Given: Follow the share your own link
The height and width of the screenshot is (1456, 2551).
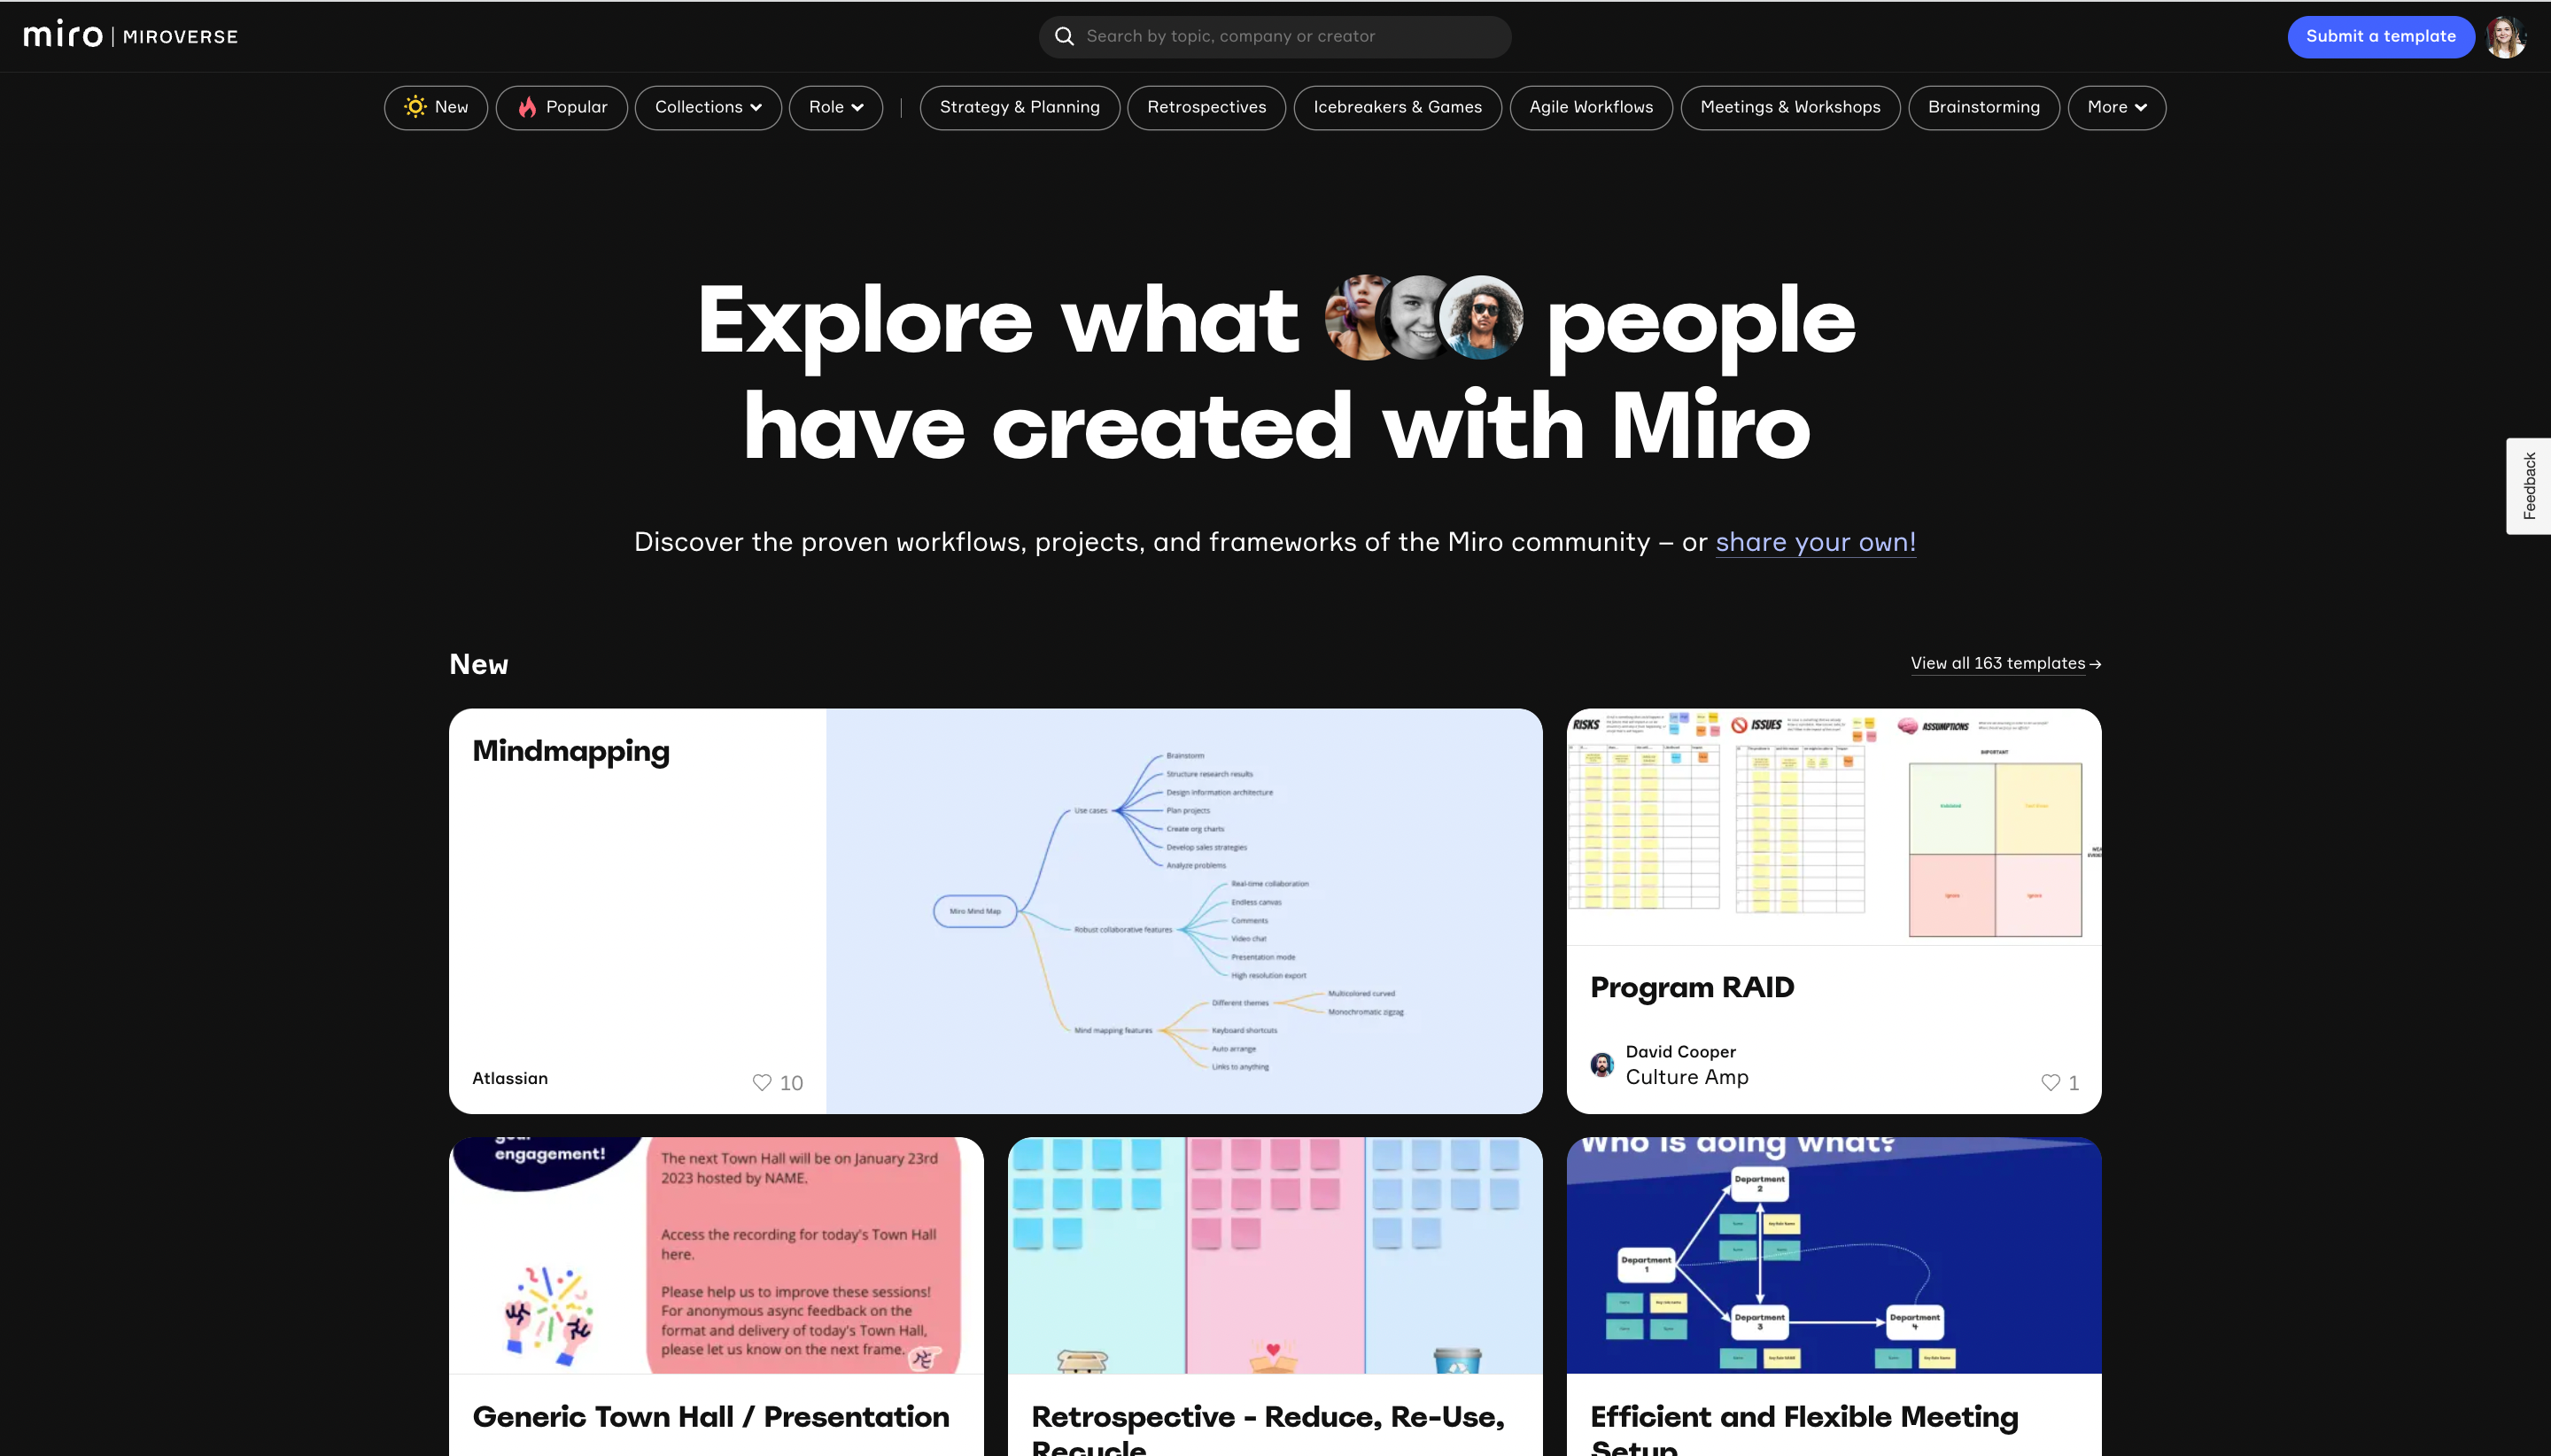Looking at the screenshot, I should tap(1816, 542).
